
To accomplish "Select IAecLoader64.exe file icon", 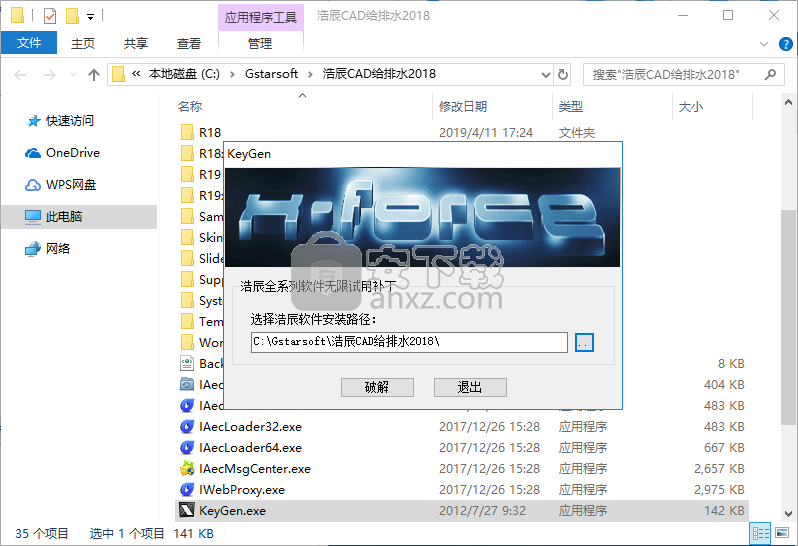I will click(187, 447).
